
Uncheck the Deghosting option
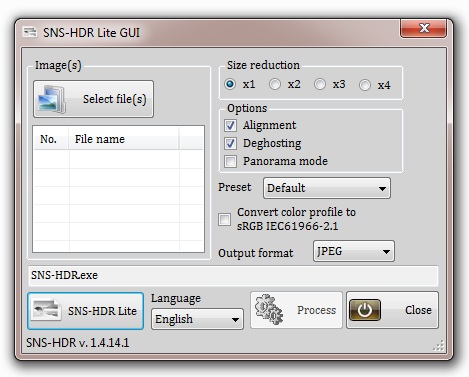click(x=230, y=143)
